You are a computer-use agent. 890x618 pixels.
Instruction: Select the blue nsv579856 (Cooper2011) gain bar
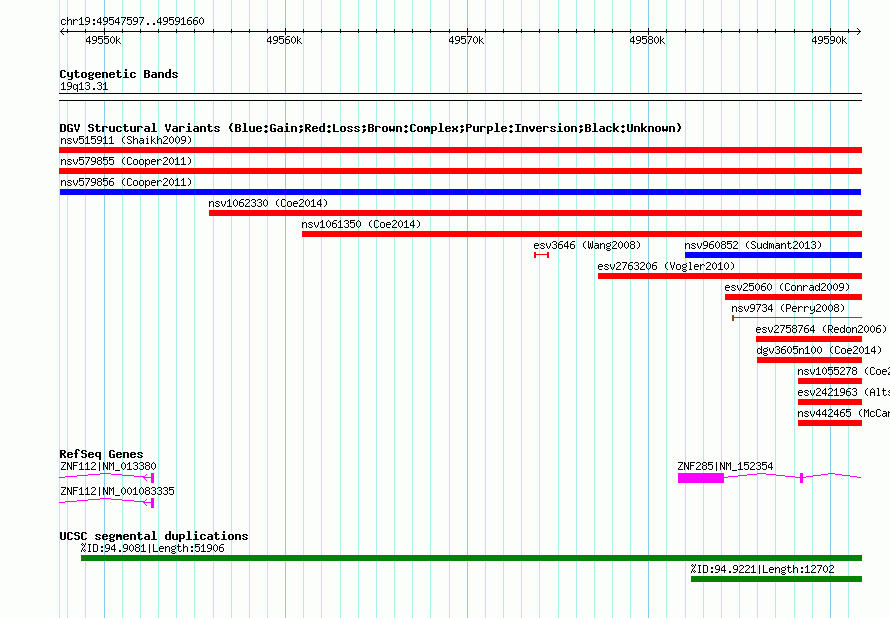click(x=460, y=192)
